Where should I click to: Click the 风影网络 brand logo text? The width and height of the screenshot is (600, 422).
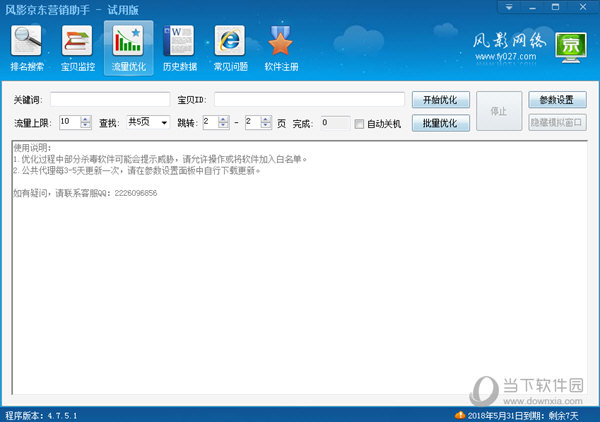(x=509, y=40)
